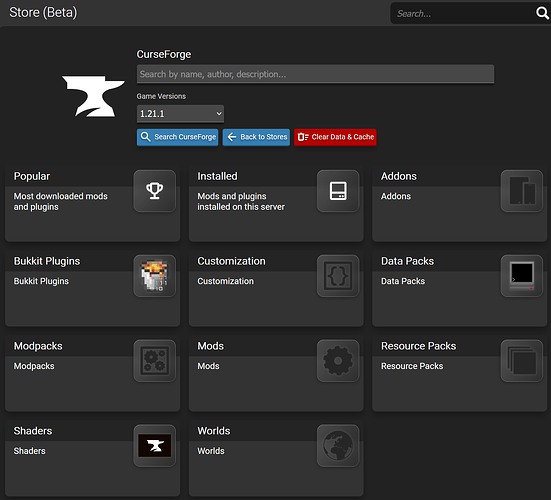The image size is (551, 500).
Task: Click the large CurseForge anvil logo
Action: 93,96
